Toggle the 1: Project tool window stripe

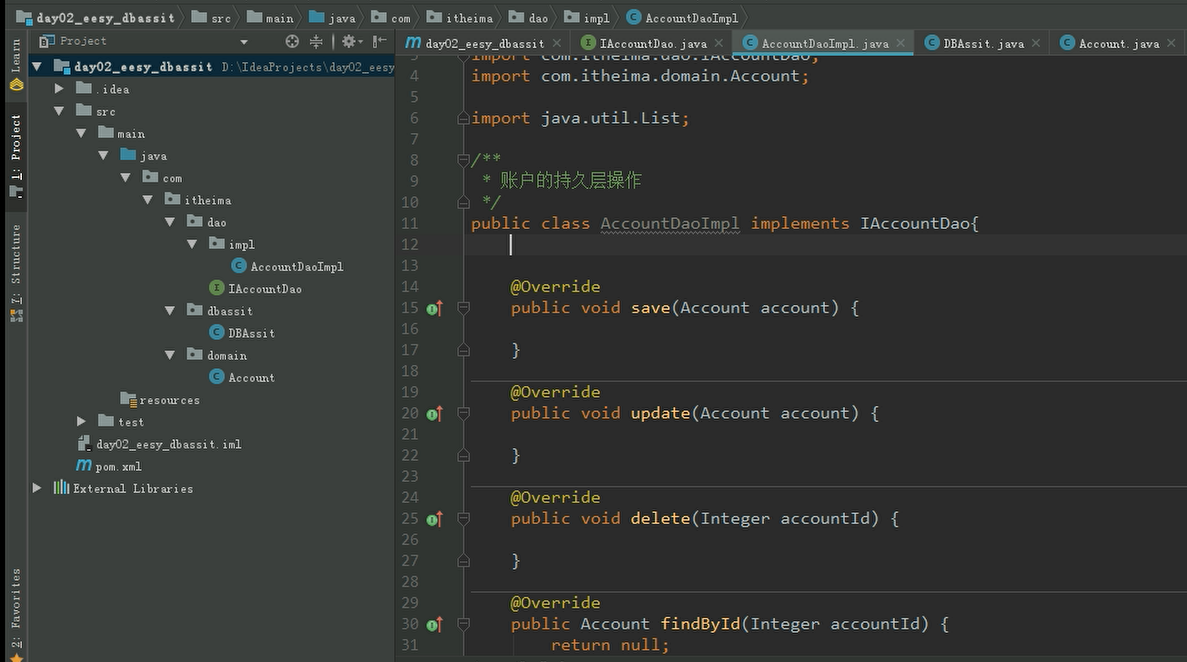(16, 156)
